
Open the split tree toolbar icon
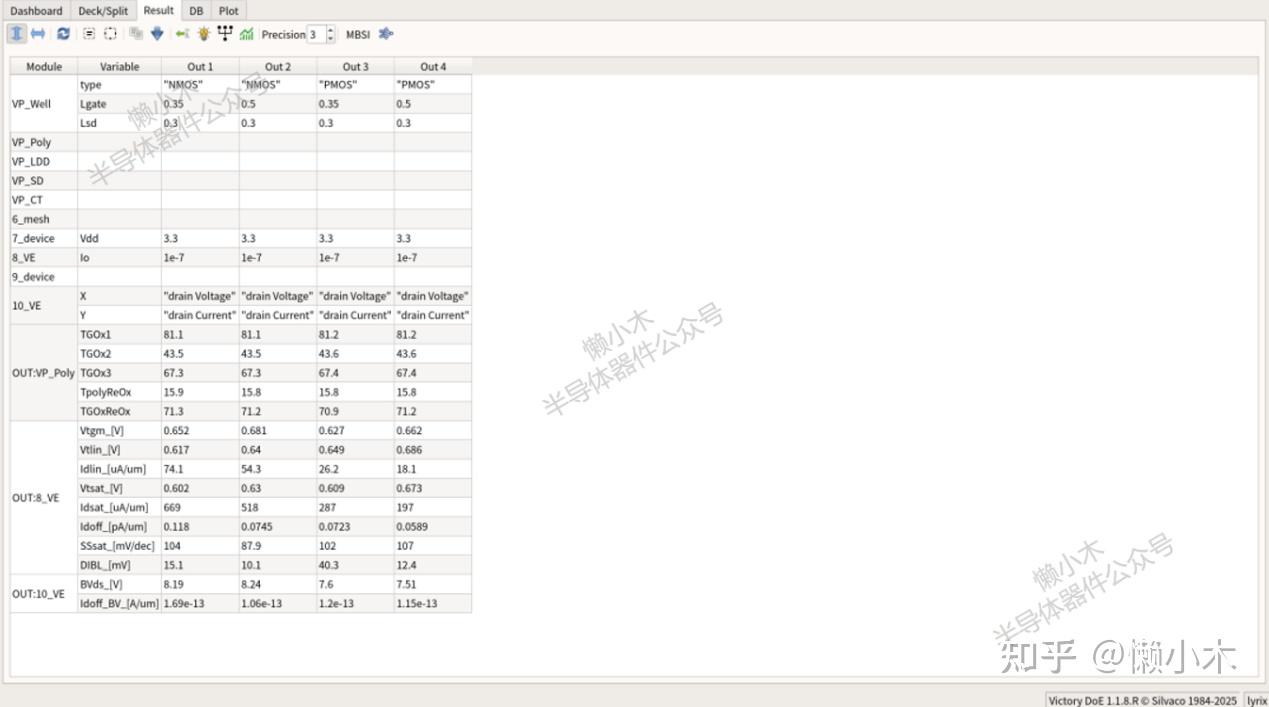tap(226, 33)
